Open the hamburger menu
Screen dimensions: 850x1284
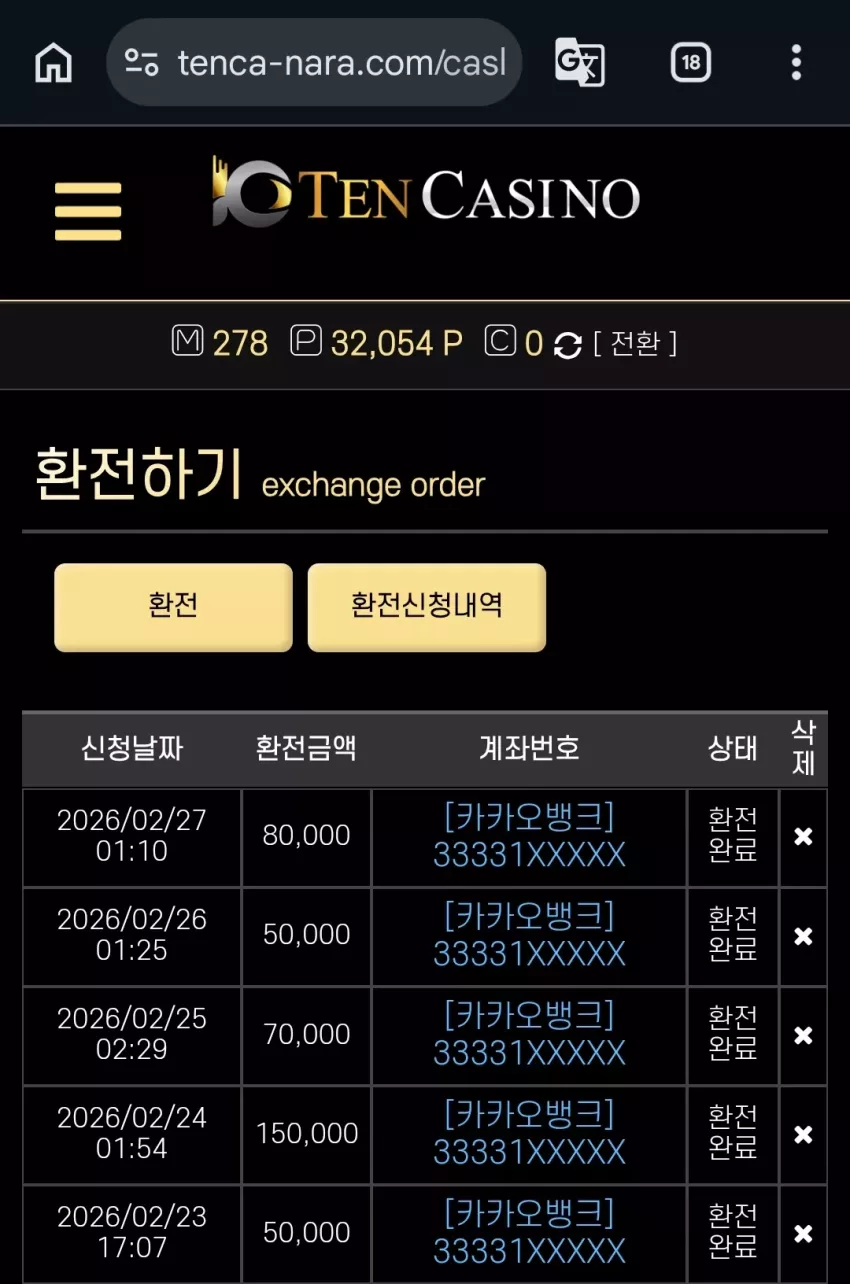click(x=88, y=211)
